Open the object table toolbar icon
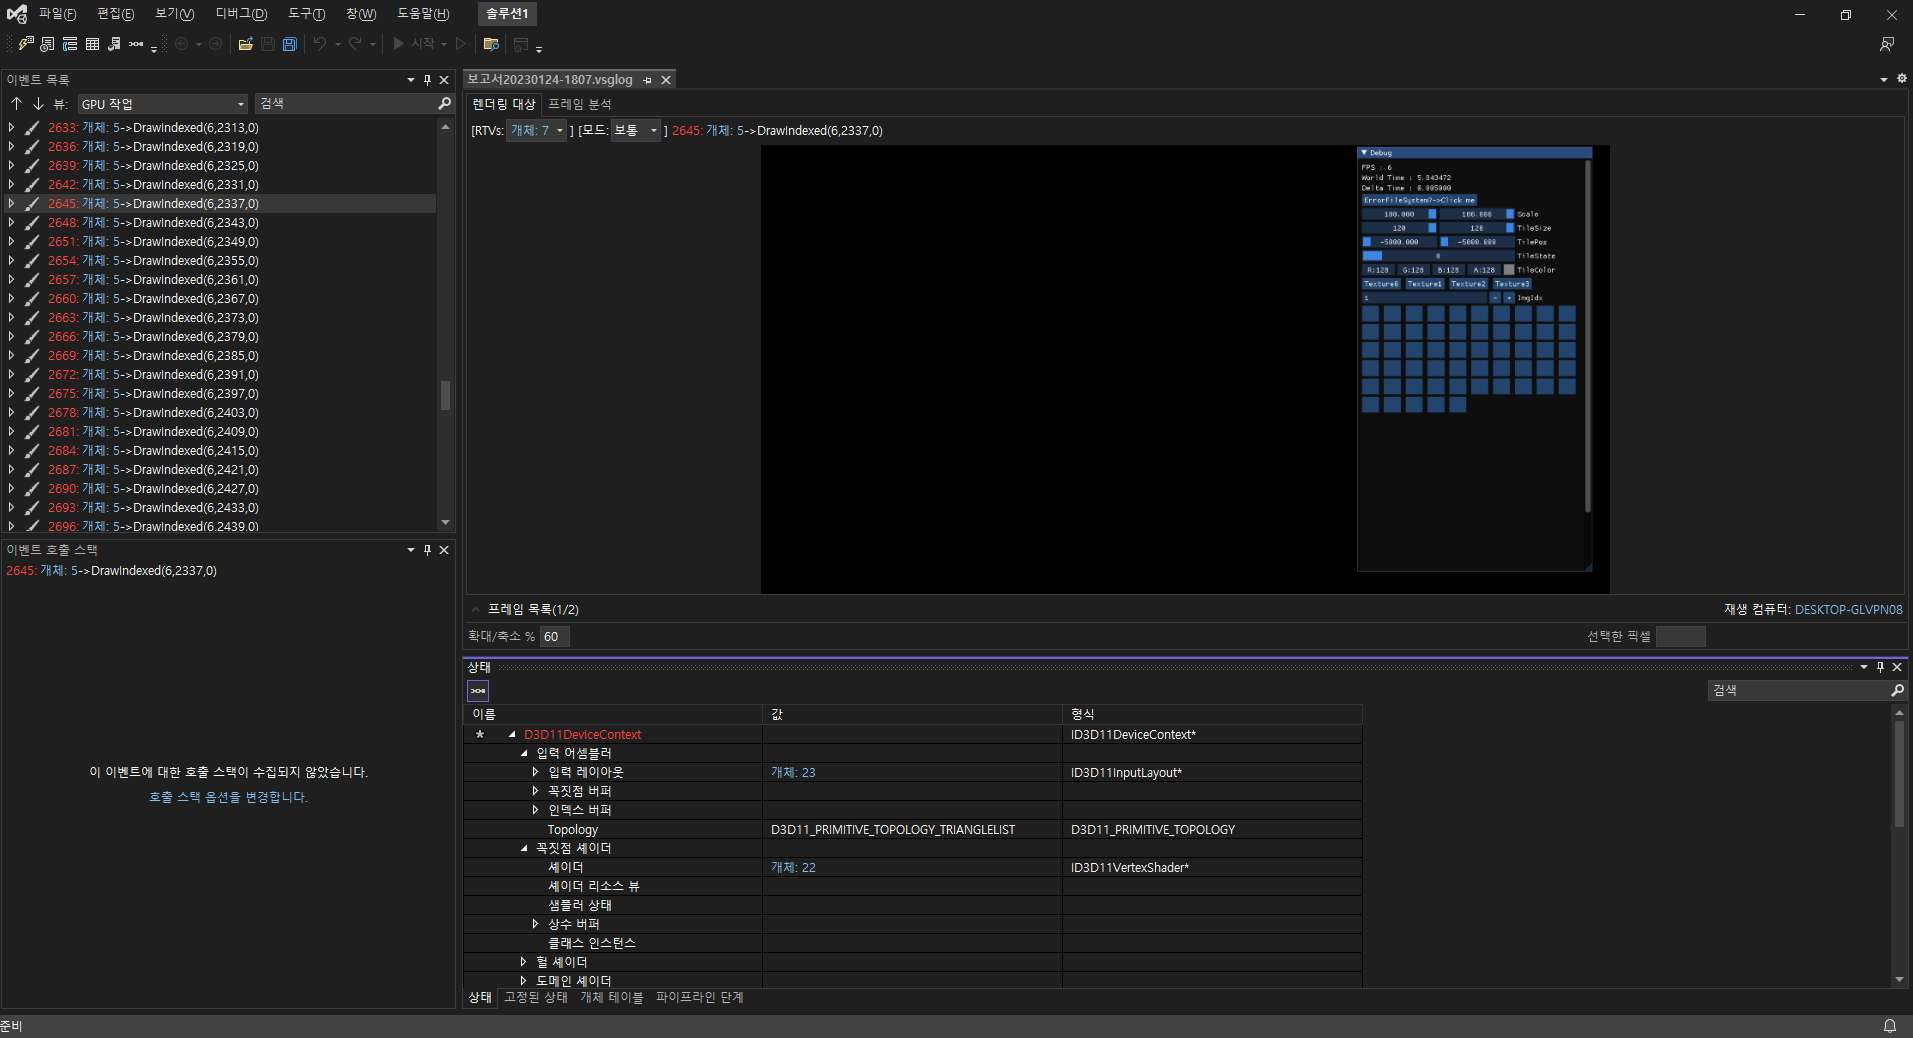The height and width of the screenshot is (1038, 1913). point(92,44)
